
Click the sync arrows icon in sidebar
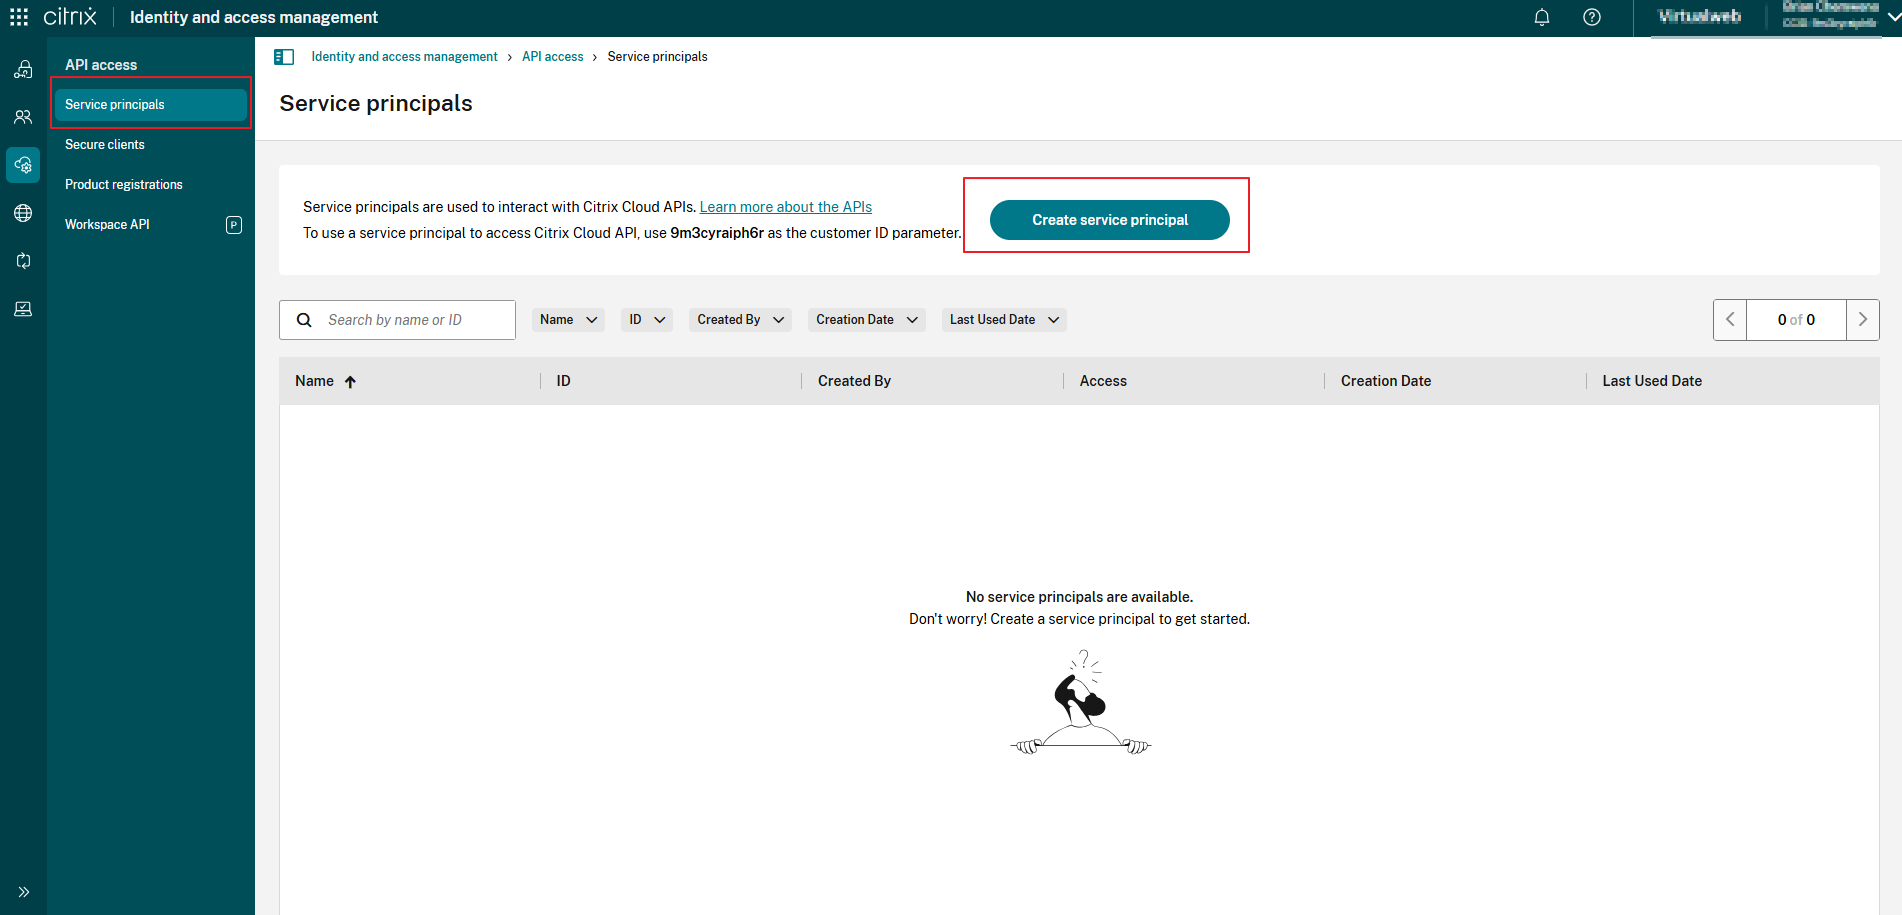[x=23, y=261]
